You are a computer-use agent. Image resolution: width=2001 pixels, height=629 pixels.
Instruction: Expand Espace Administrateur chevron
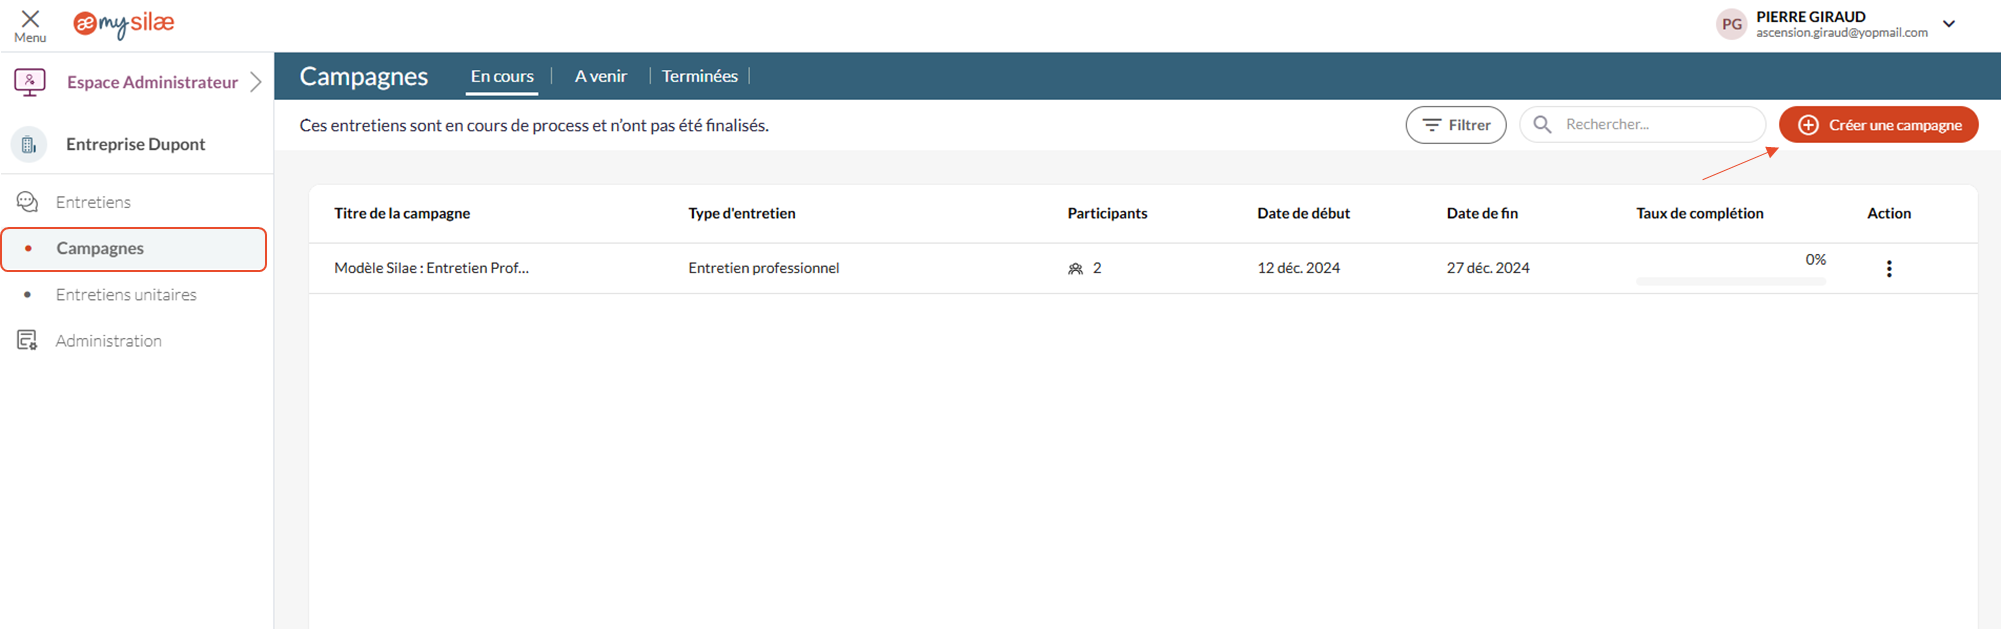(x=256, y=82)
